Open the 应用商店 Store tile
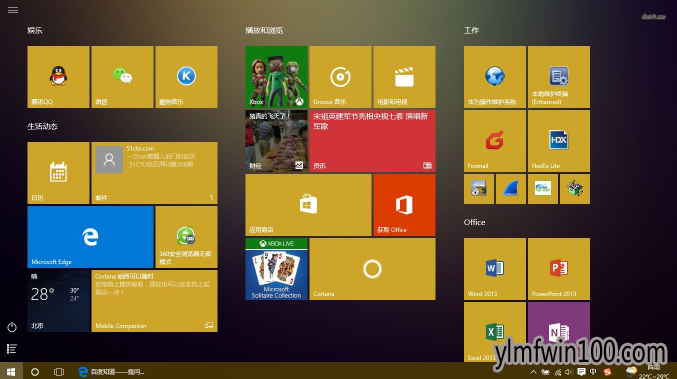The width and height of the screenshot is (677, 379). [x=308, y=205]
